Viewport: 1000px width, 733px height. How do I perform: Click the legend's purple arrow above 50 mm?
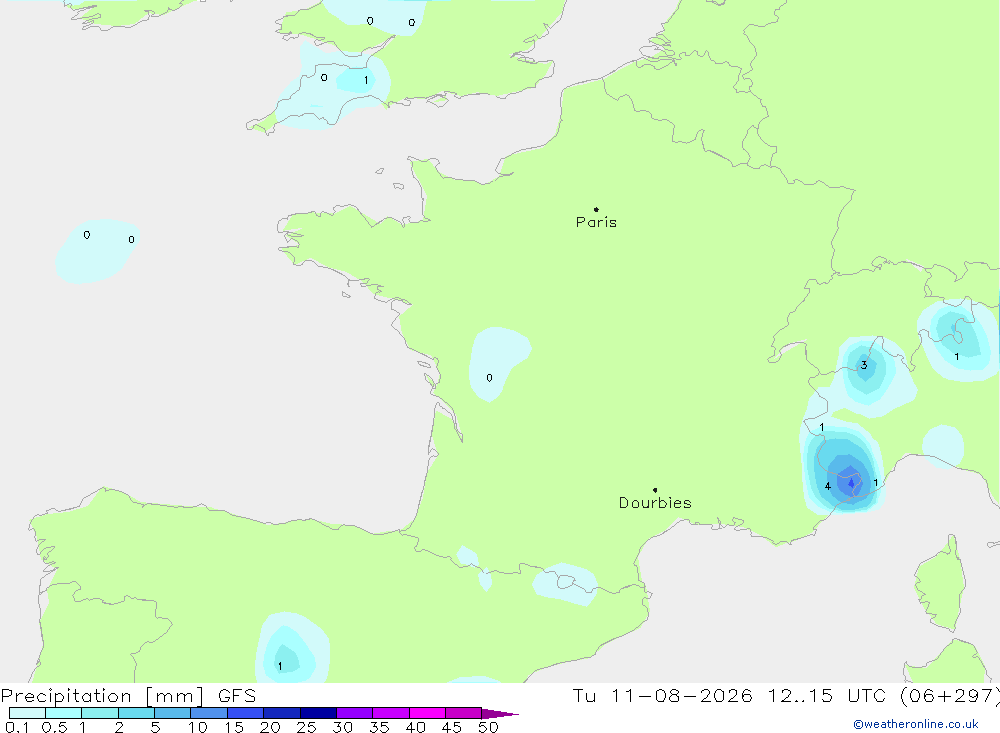499,713
